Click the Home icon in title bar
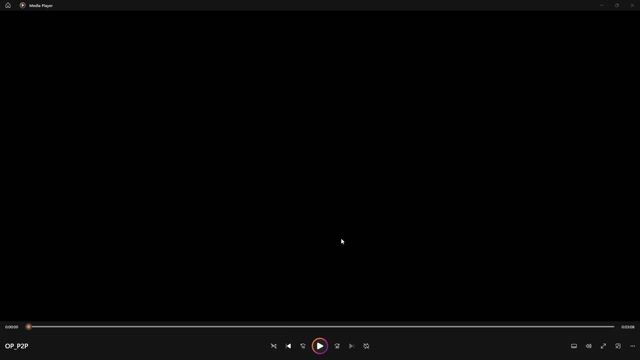Image resolution: width=640 pixels, height=360 pixels. [8, 5]
